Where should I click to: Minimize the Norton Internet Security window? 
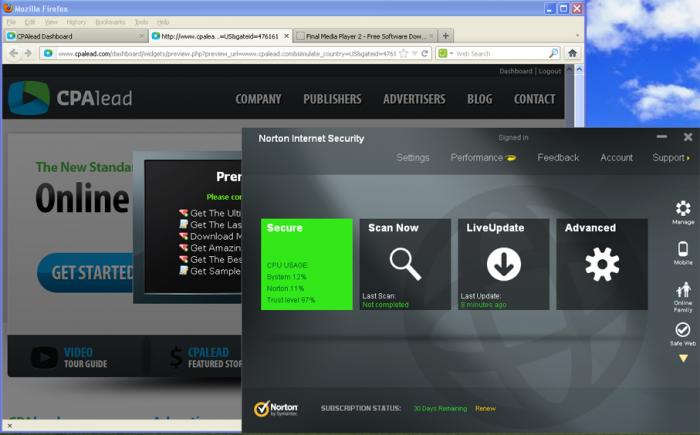662,137
